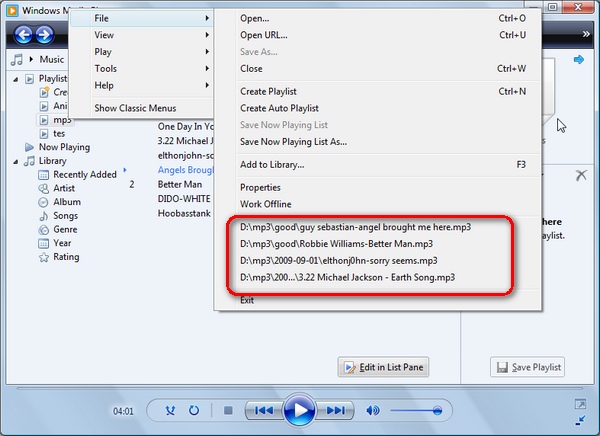Select the Hoobasstank track row

(184, 213)
